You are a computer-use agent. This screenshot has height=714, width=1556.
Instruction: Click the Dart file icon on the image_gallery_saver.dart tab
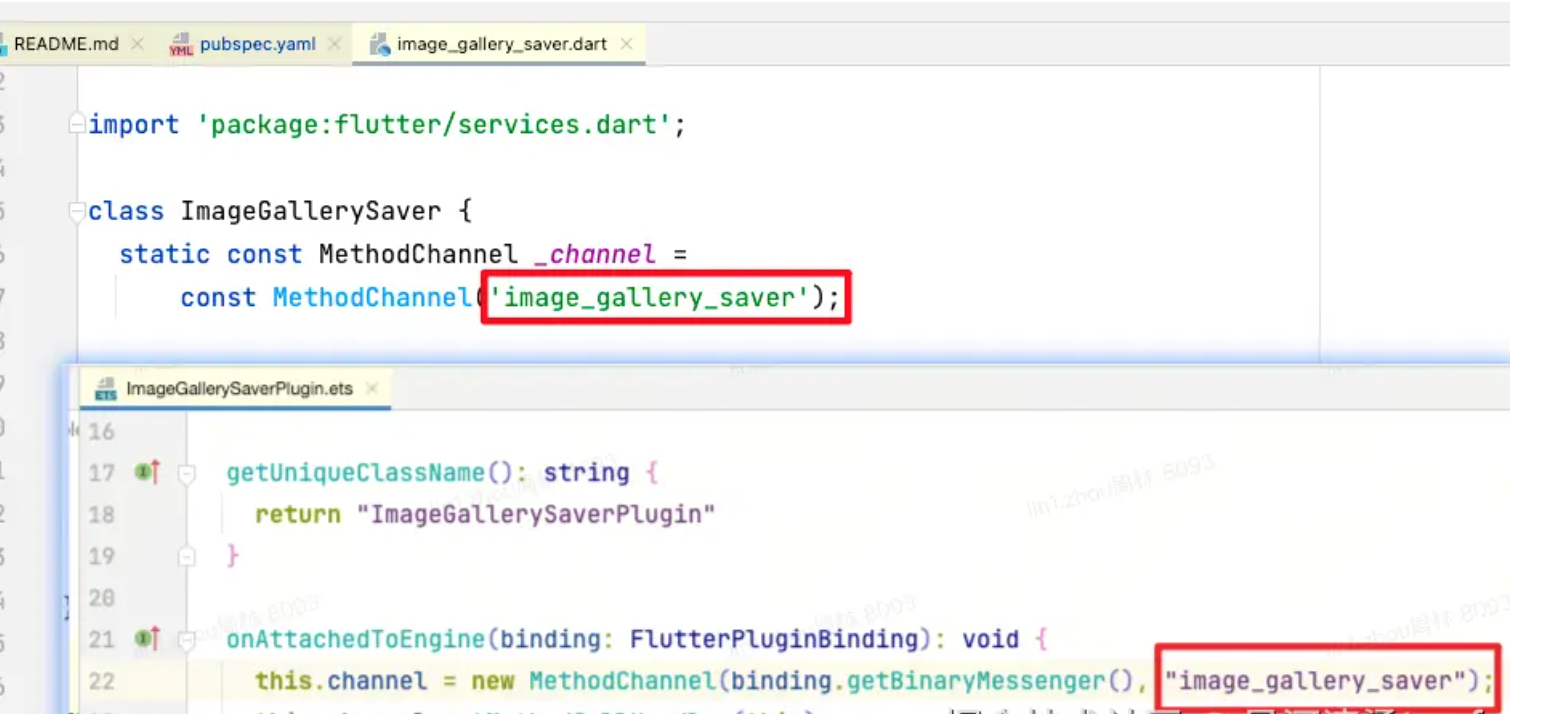tap(379, 45)
